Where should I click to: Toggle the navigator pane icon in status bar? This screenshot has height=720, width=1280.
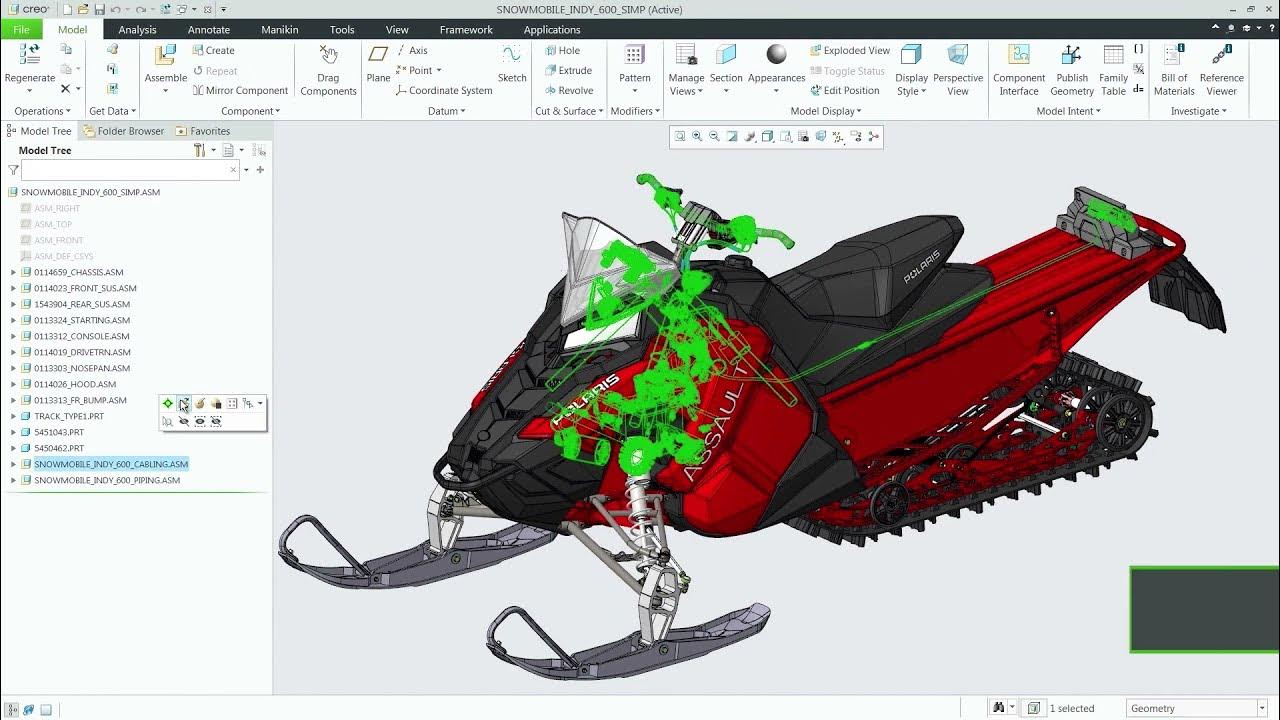pyautogui.click(x=12, y=709)
